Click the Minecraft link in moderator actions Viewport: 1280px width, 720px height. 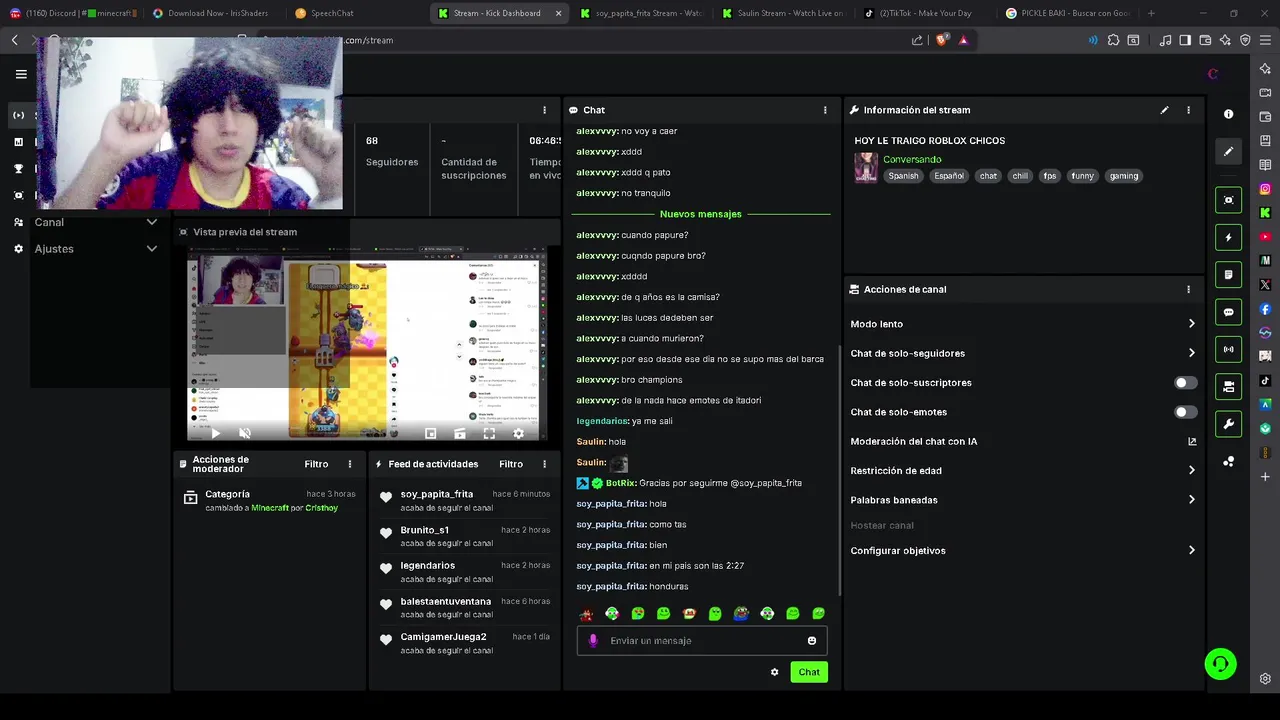coord(270,508)
